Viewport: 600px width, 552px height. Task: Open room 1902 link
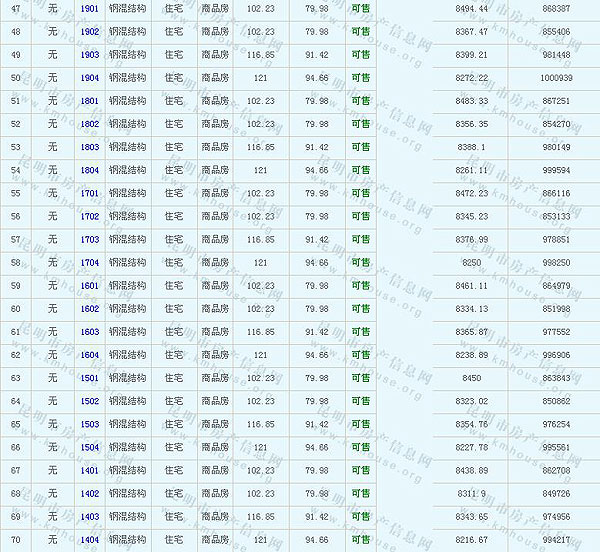90,31
